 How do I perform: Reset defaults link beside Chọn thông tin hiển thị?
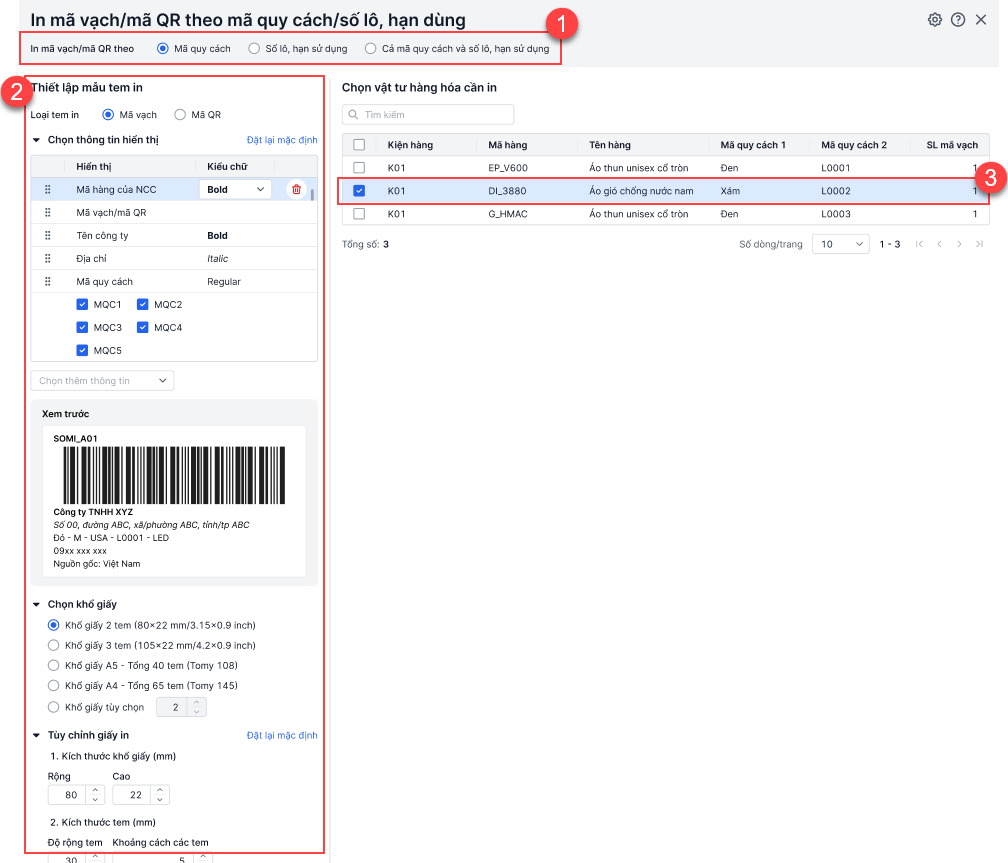282,141
